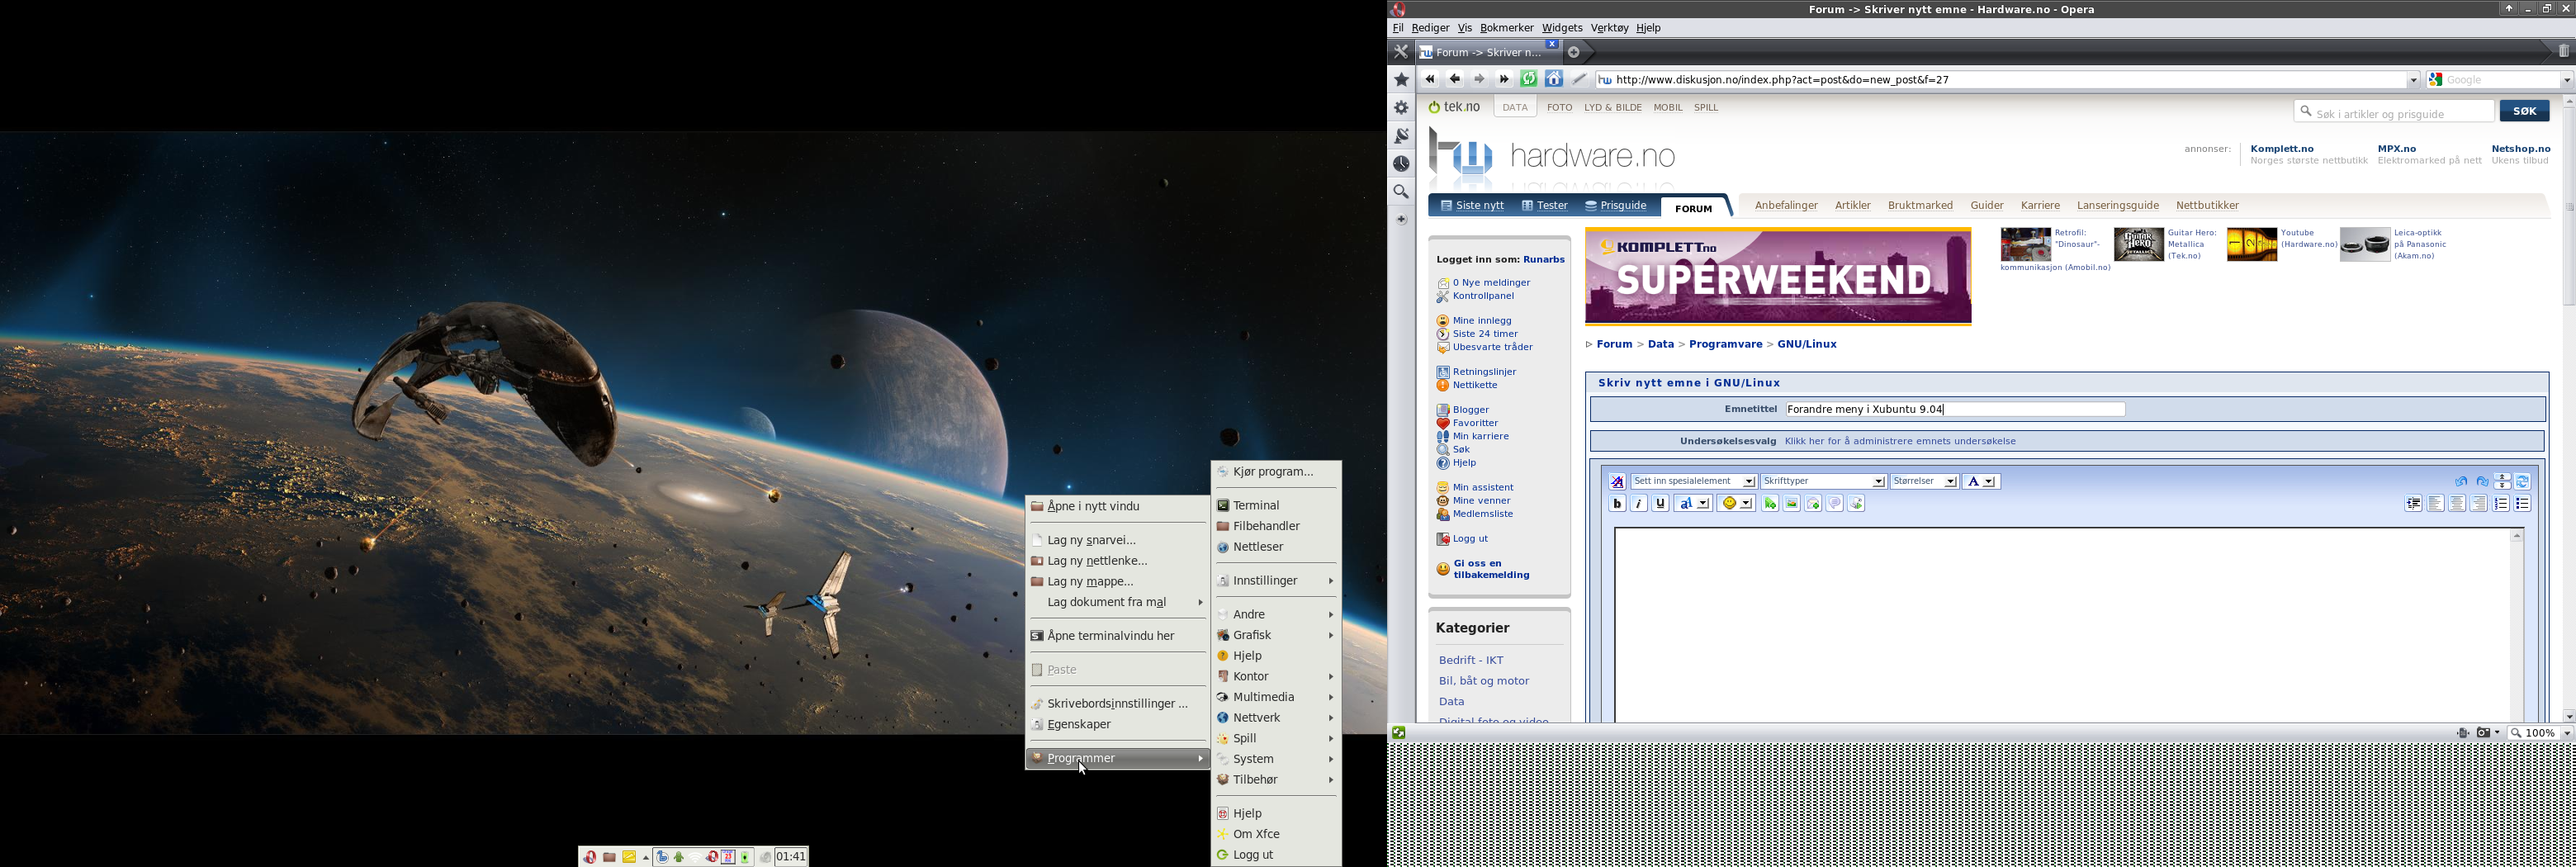Open the Search magnifier panel in Opera sidebar
Image resolution: width=2576 pixels, height=867 pixels.
(x=1401, y=192)
